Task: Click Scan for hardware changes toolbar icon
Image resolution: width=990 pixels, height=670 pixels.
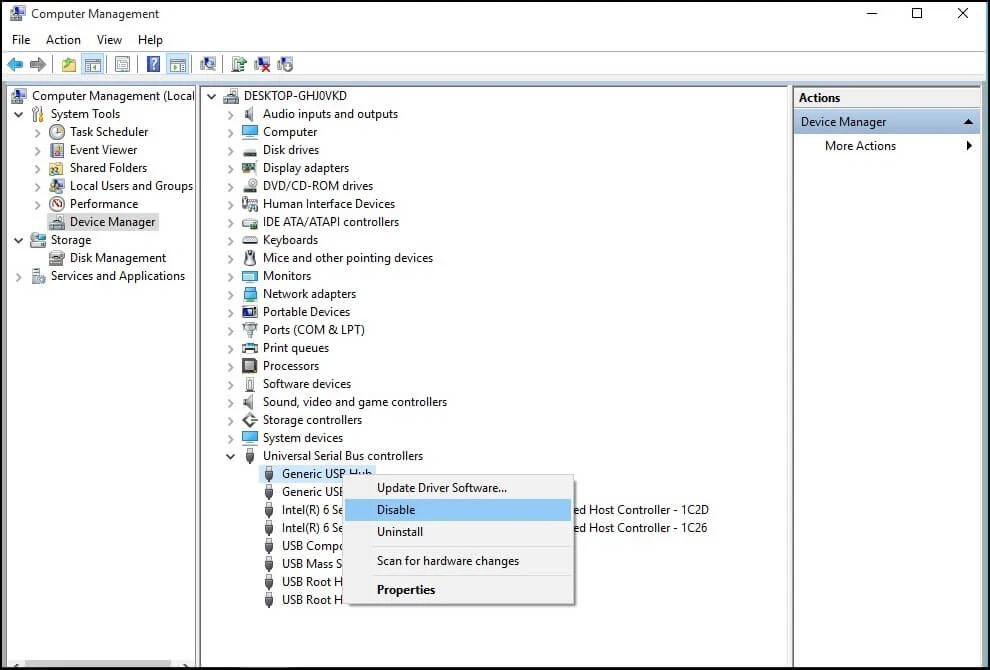Action: click(208, 65)
